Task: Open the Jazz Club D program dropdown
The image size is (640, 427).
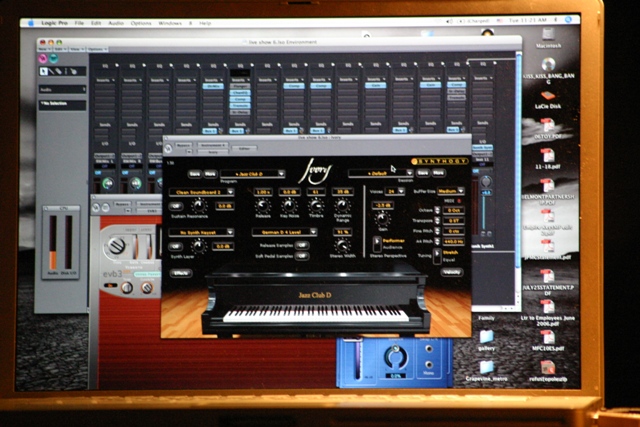Action: pyautogui.click(x=254, y=173)
